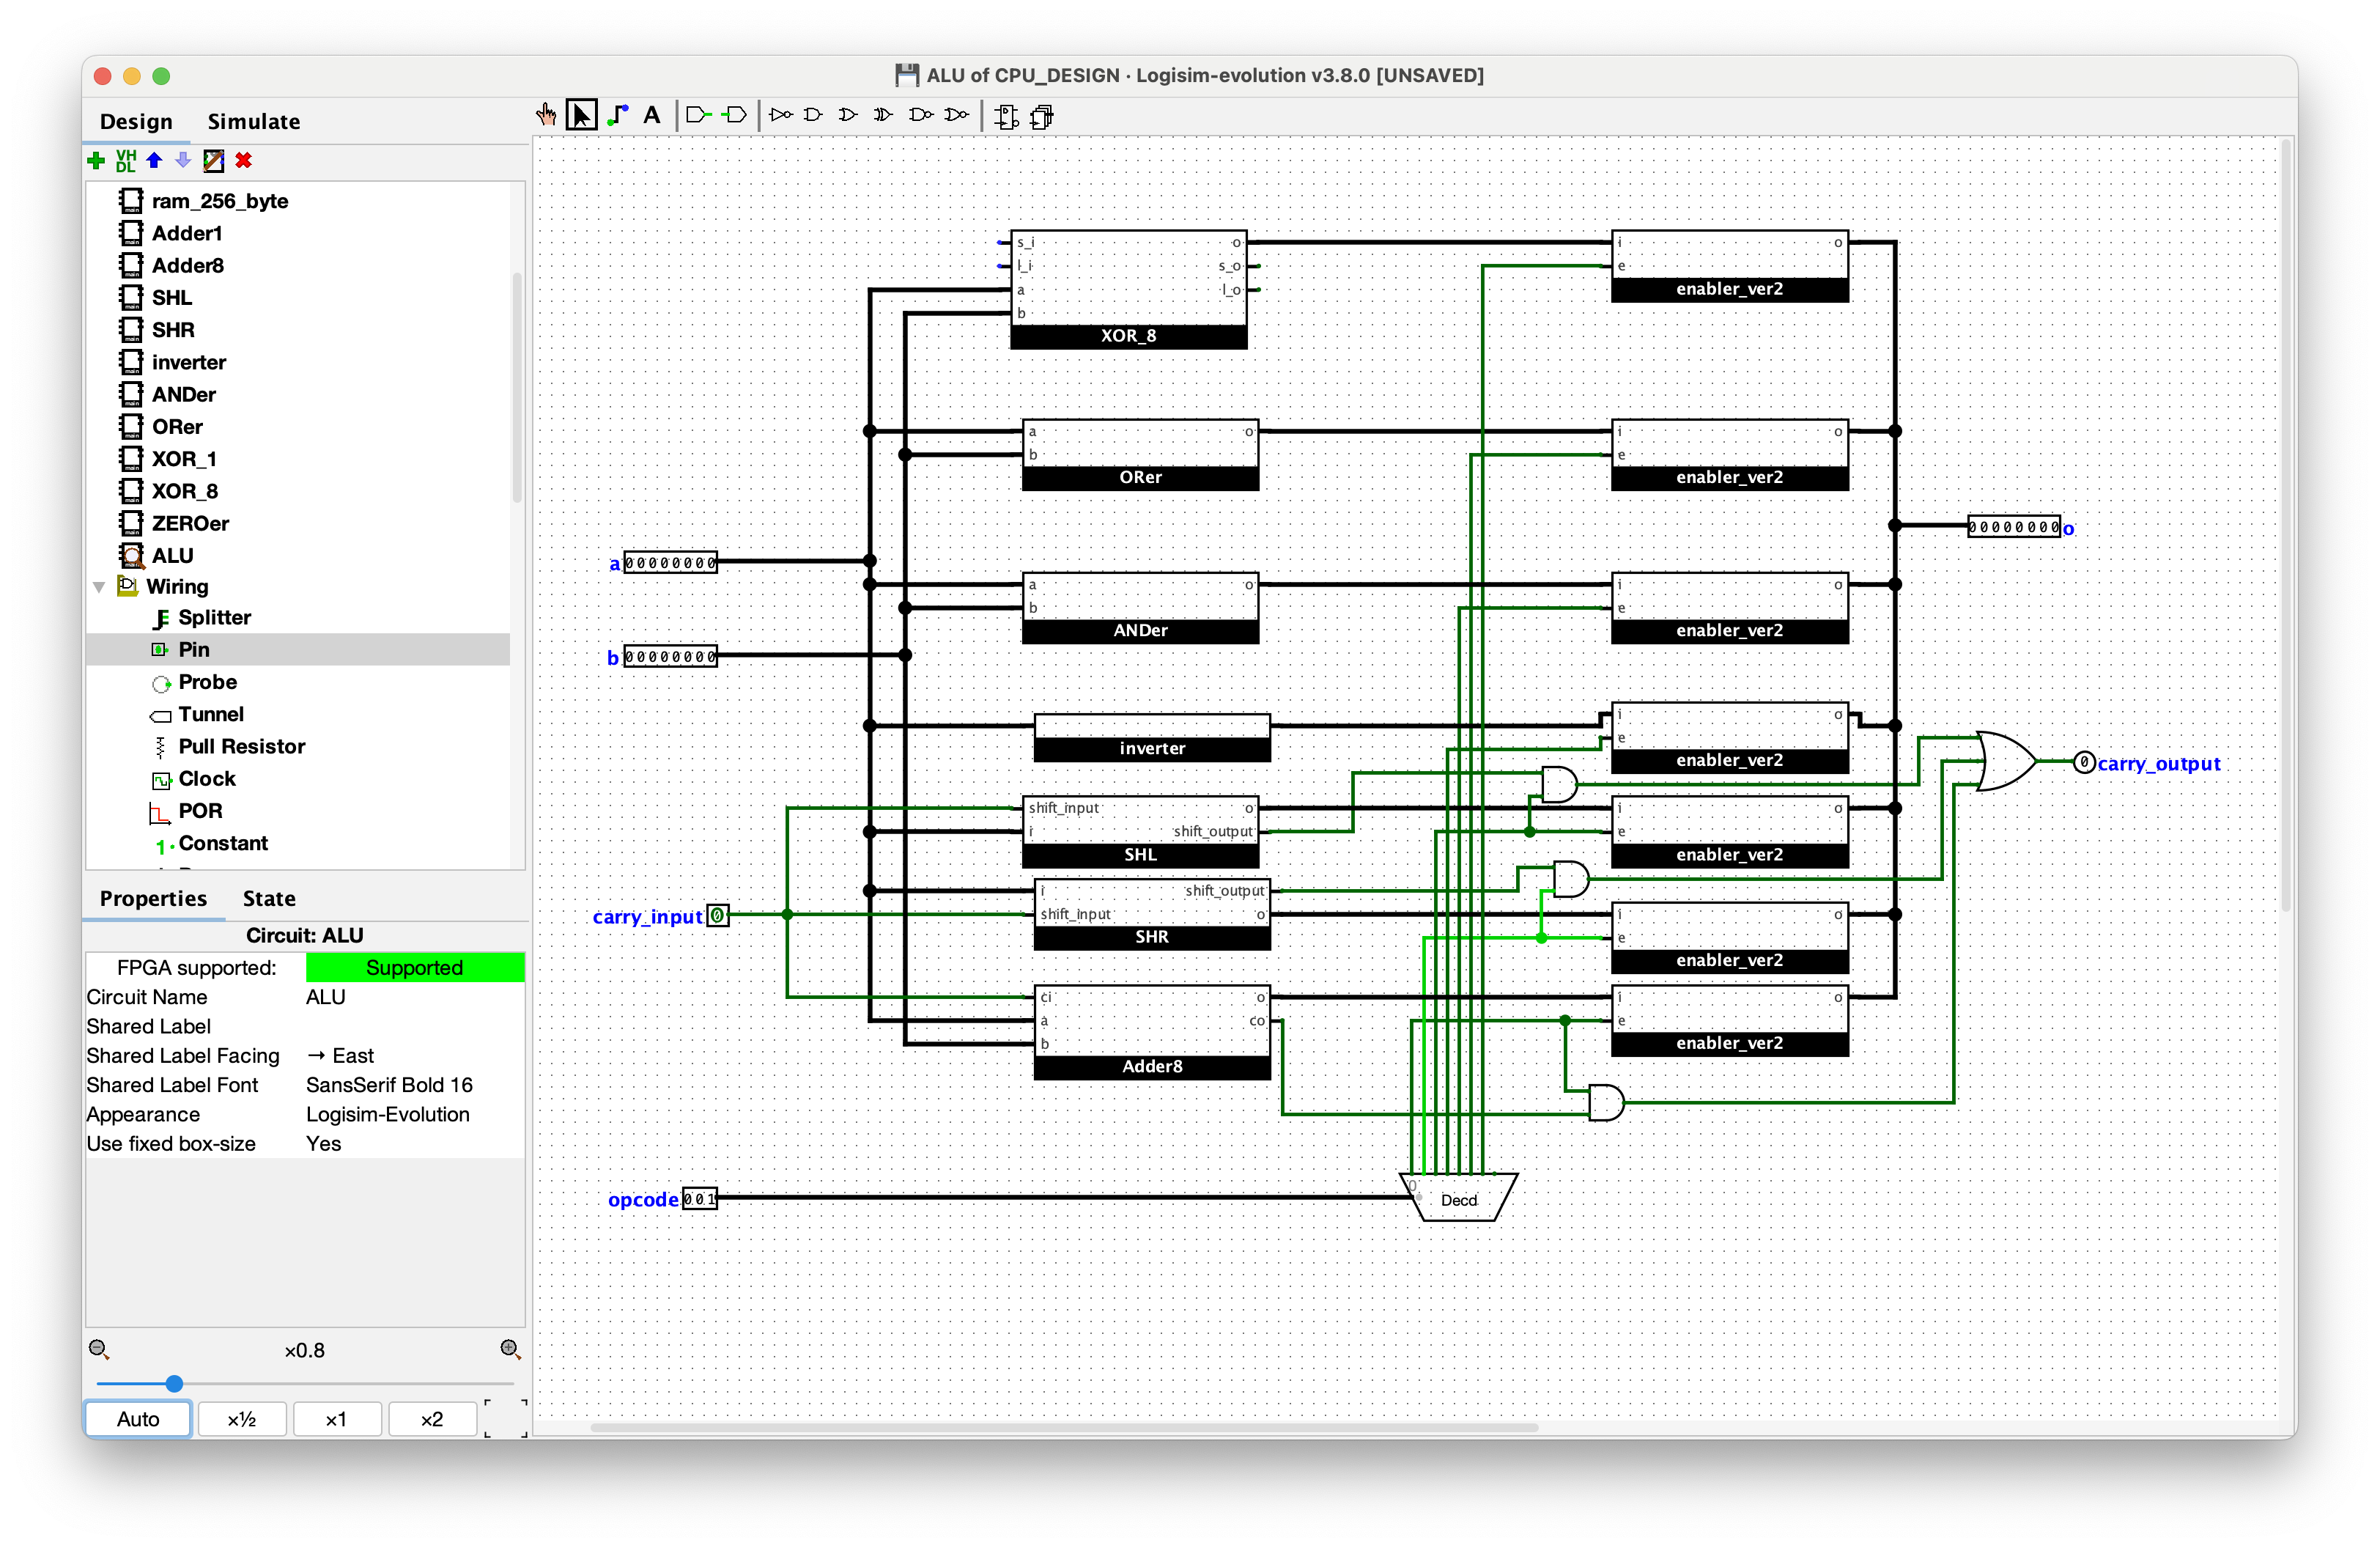Pick the NOR gate tool
Viewport: 2380px width, 1548px height.
click(x=956, y=115)
